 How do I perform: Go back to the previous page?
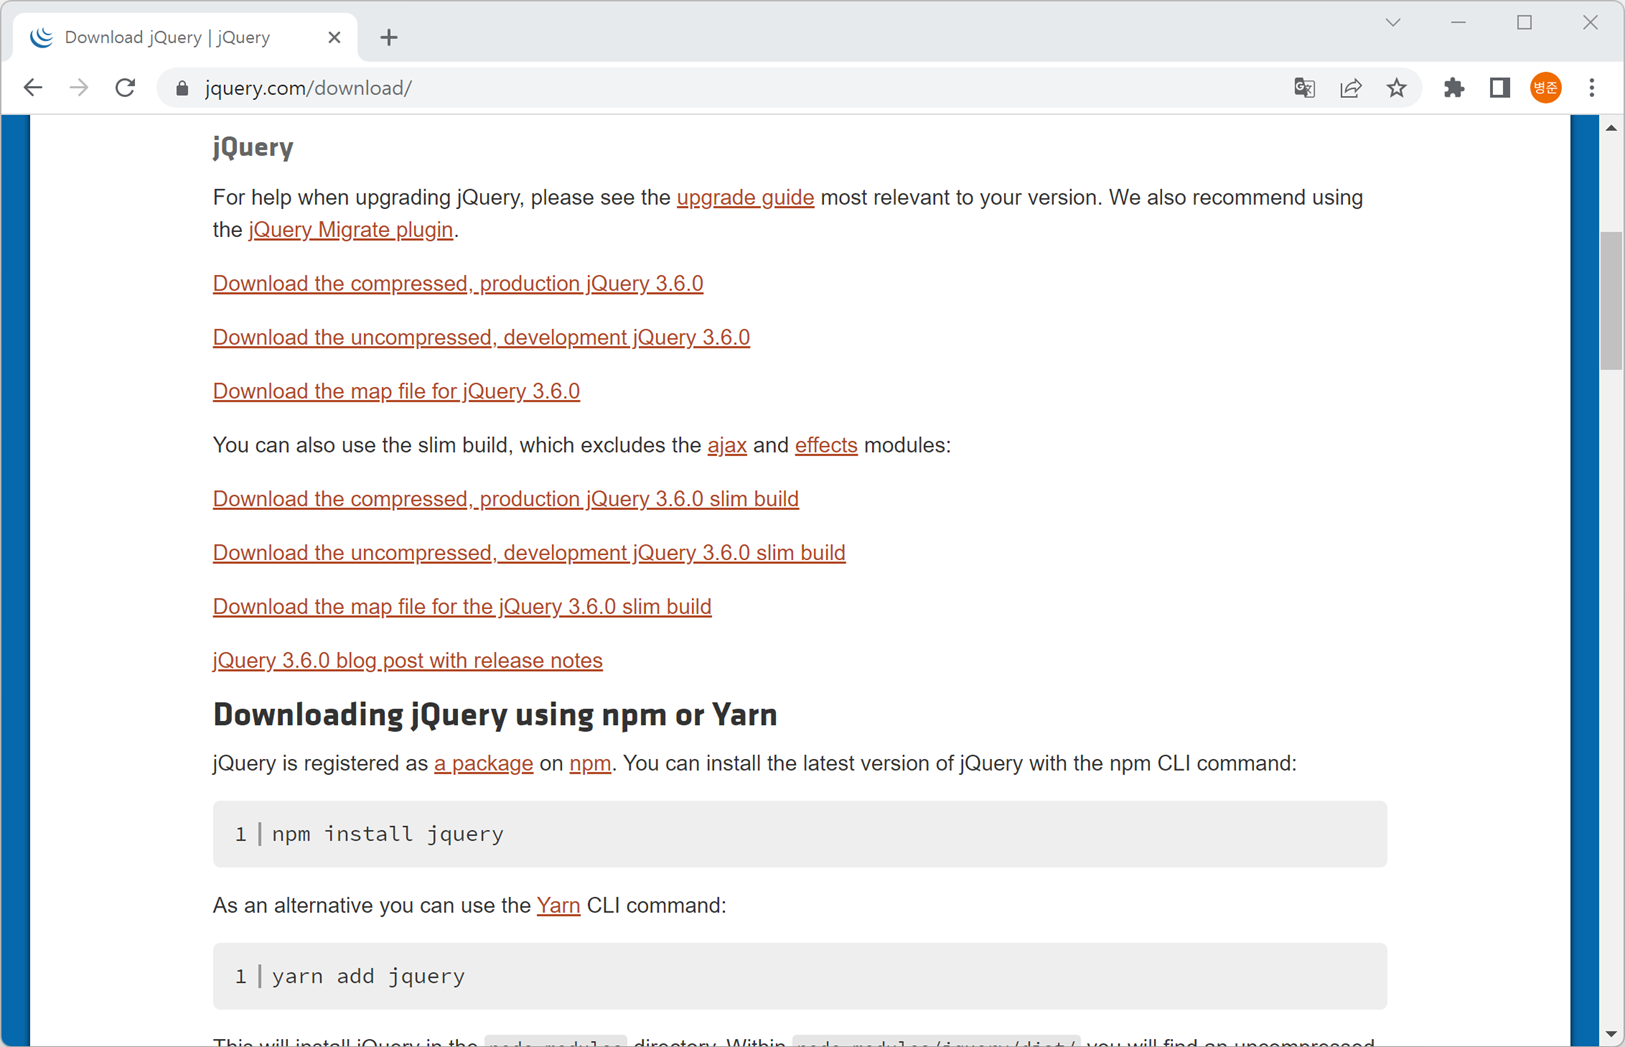point(33,88)
